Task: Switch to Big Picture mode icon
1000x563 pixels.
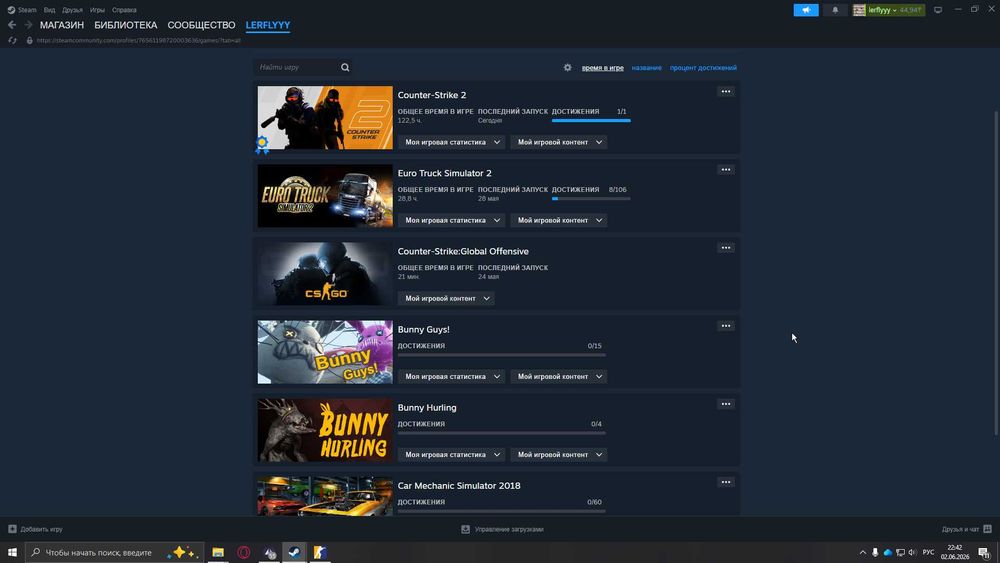Action: pyautogui.click(x=938, y=10)
